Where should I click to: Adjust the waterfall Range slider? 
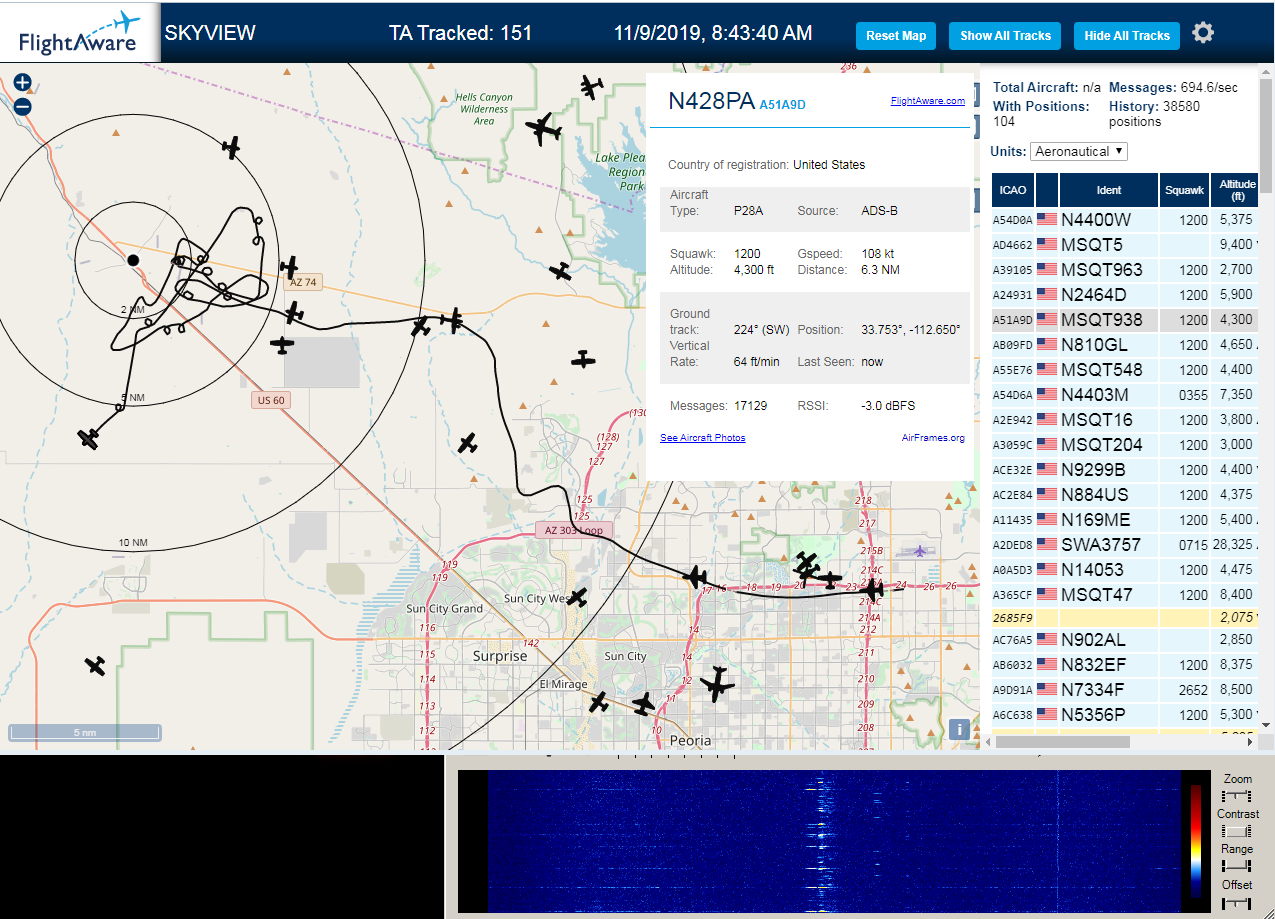[x=1237, y=866]
